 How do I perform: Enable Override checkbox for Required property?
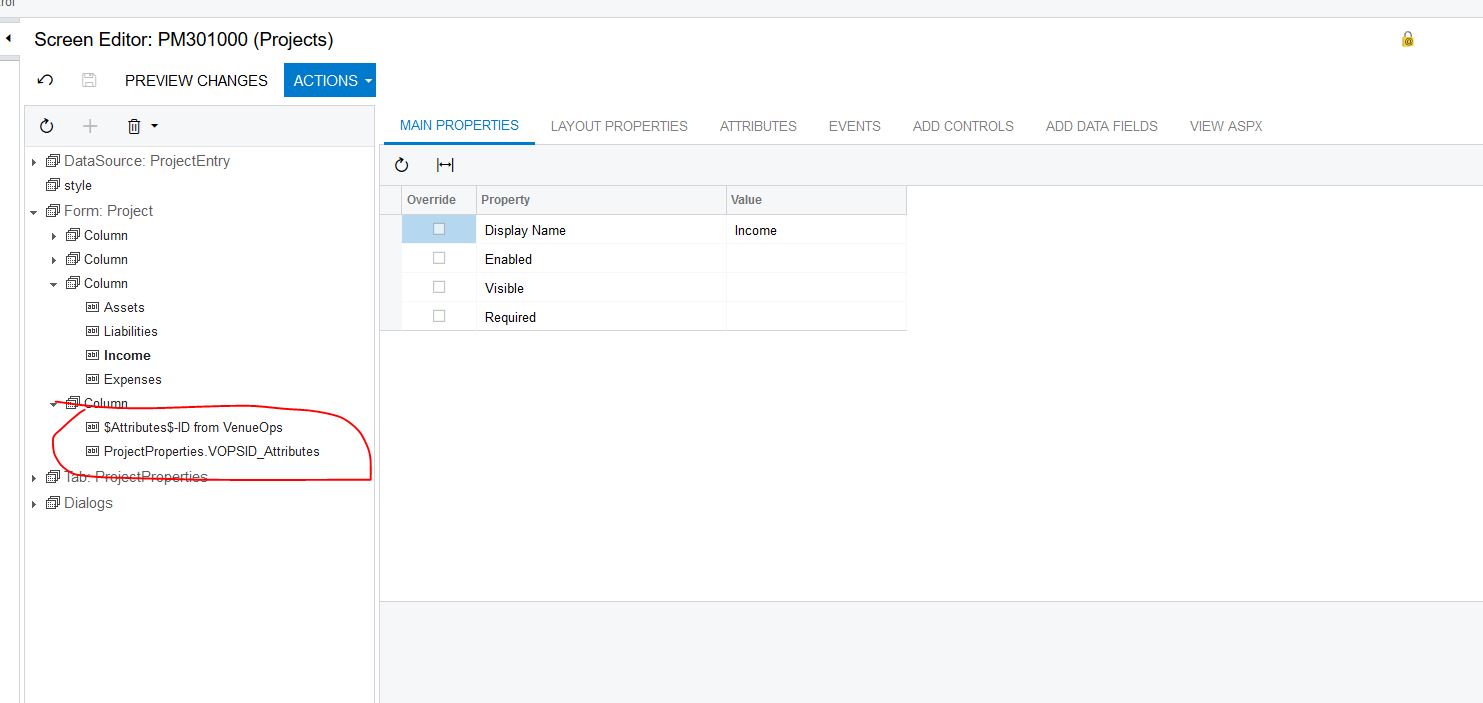[x=439, y=316]
